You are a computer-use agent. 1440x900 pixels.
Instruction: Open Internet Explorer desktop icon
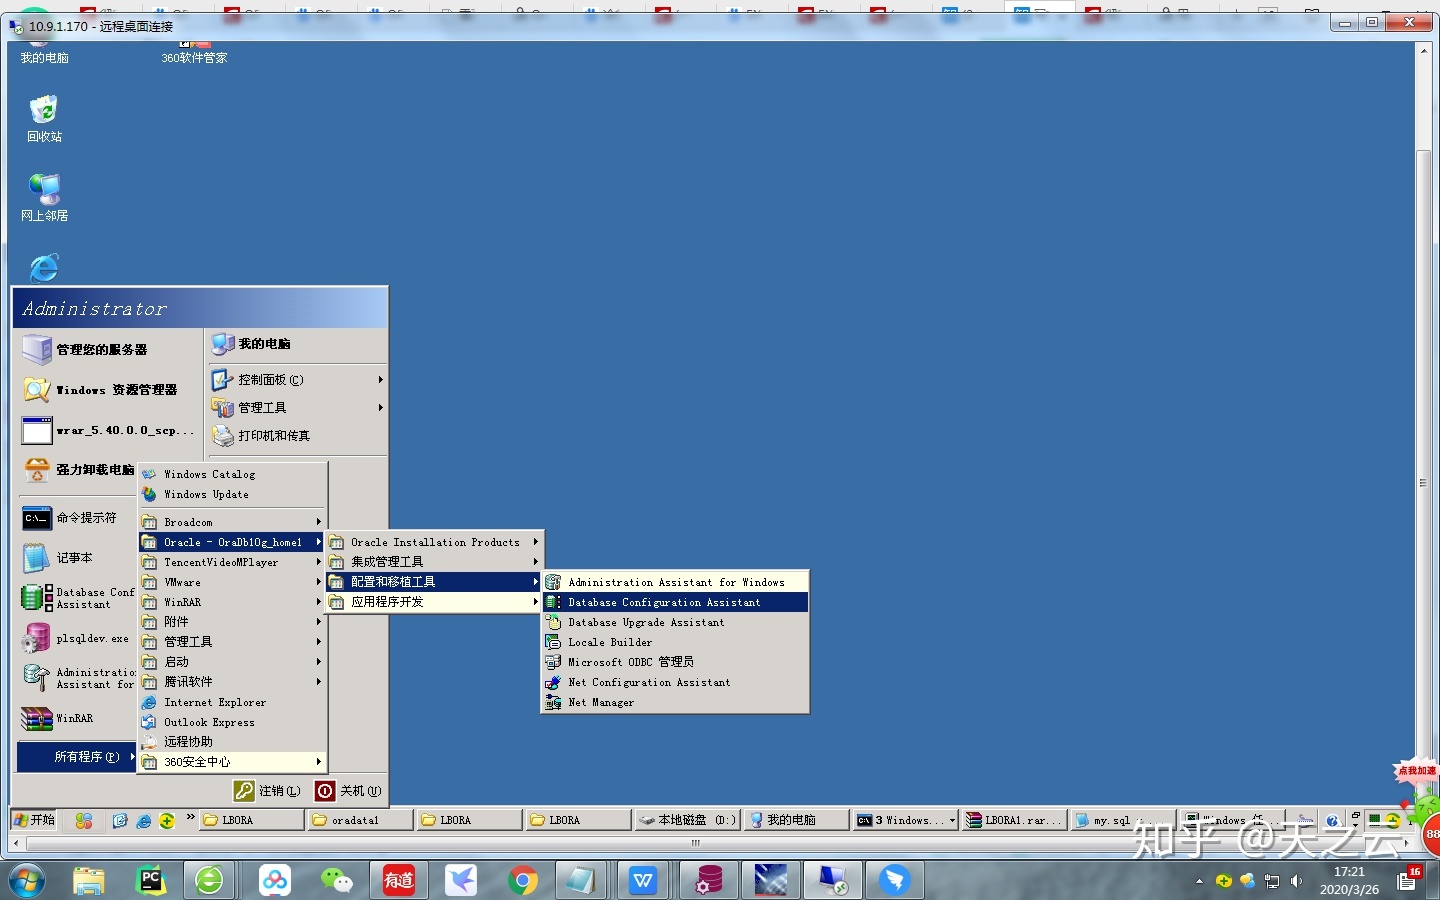(44, 268)
